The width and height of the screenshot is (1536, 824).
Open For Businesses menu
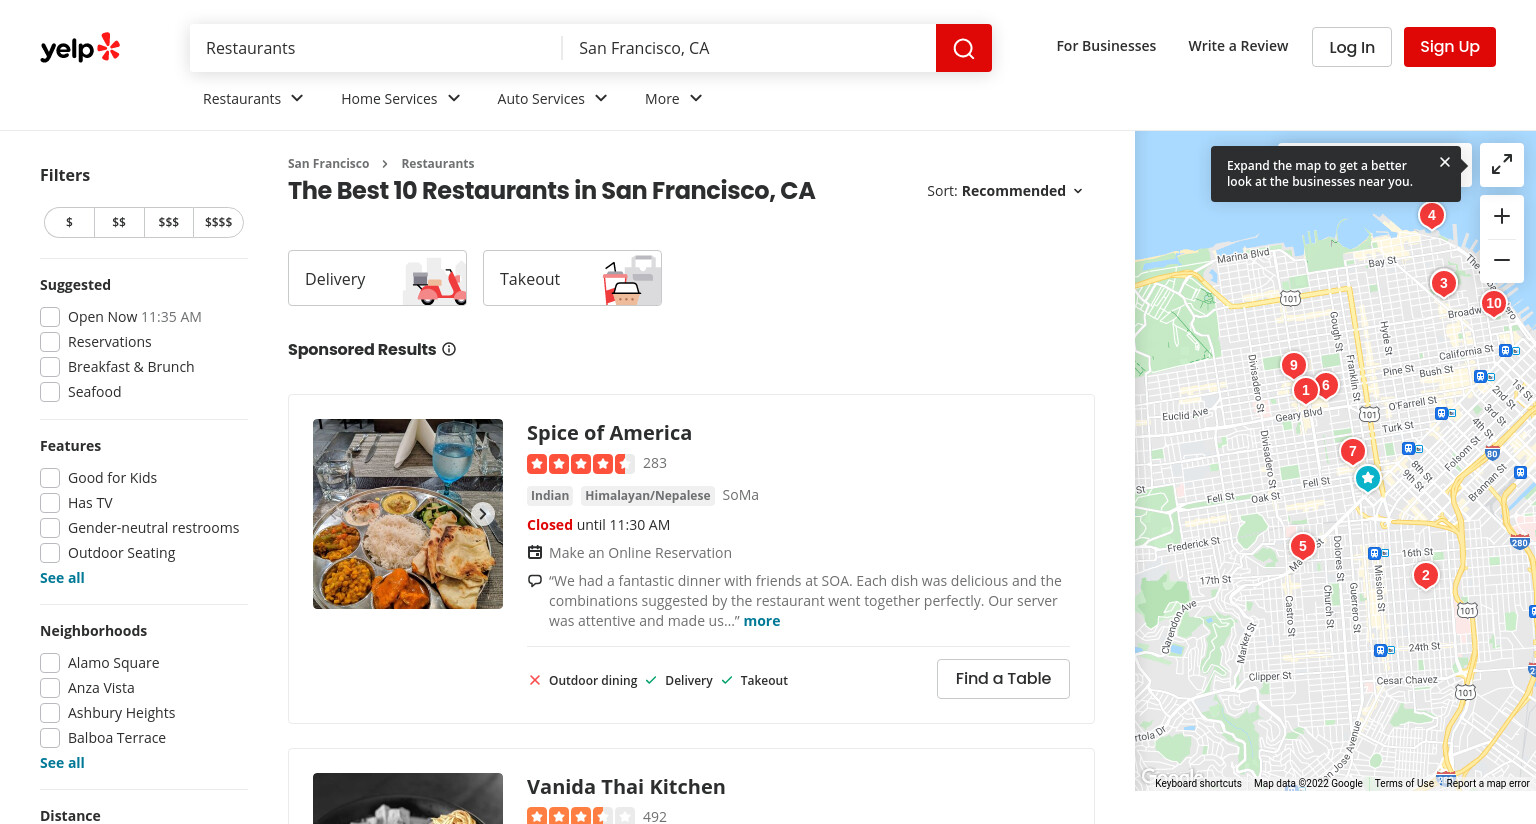[x=1106, y=46]
